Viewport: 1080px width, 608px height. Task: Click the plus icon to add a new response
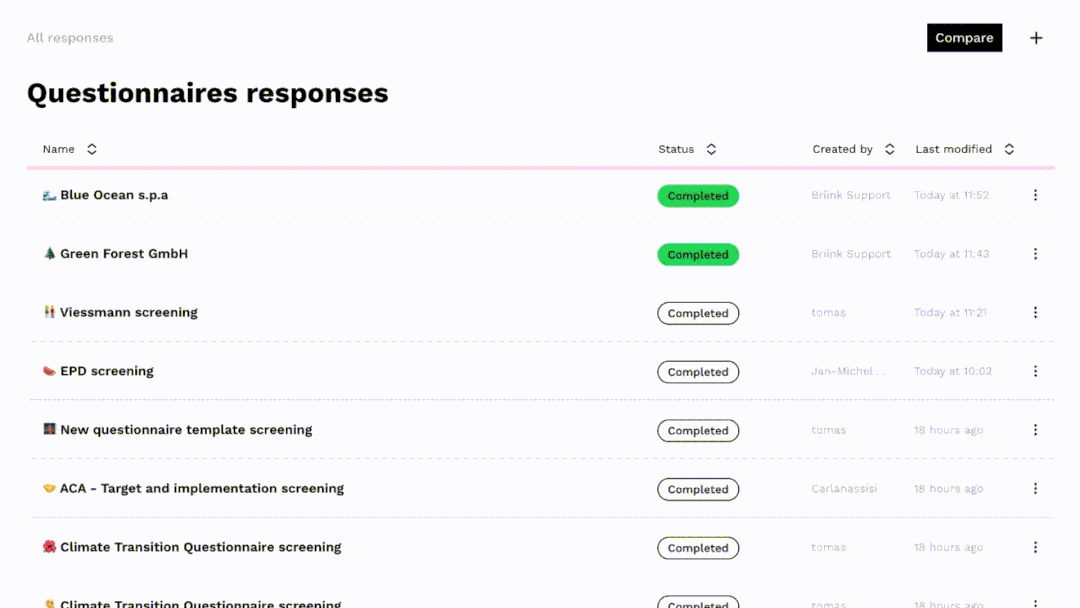1036,37
